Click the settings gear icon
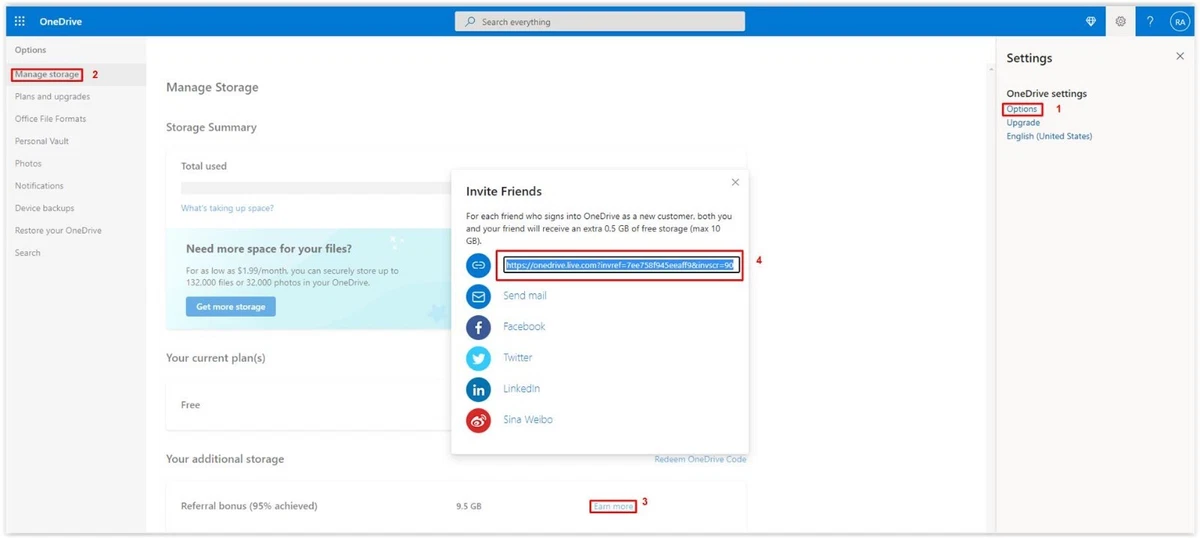The image size is (1200, 538). click(x=1120, y=21)
